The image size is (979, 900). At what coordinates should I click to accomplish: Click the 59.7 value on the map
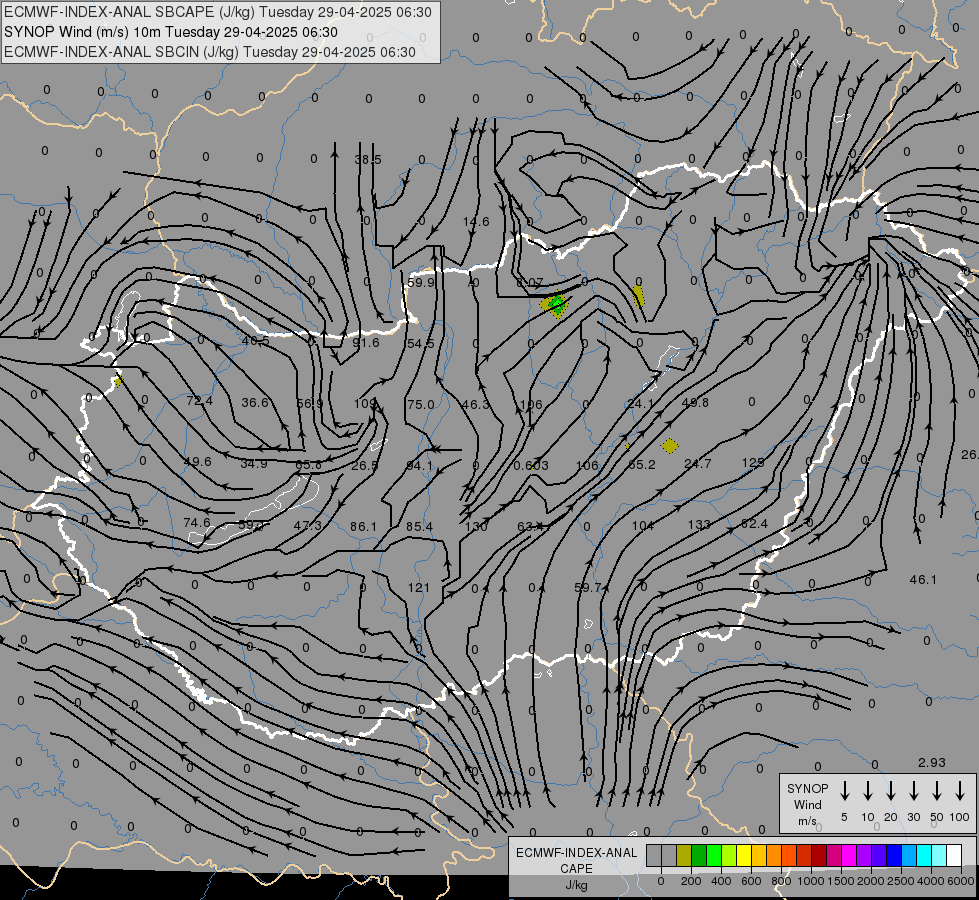[x=588, y=587]
